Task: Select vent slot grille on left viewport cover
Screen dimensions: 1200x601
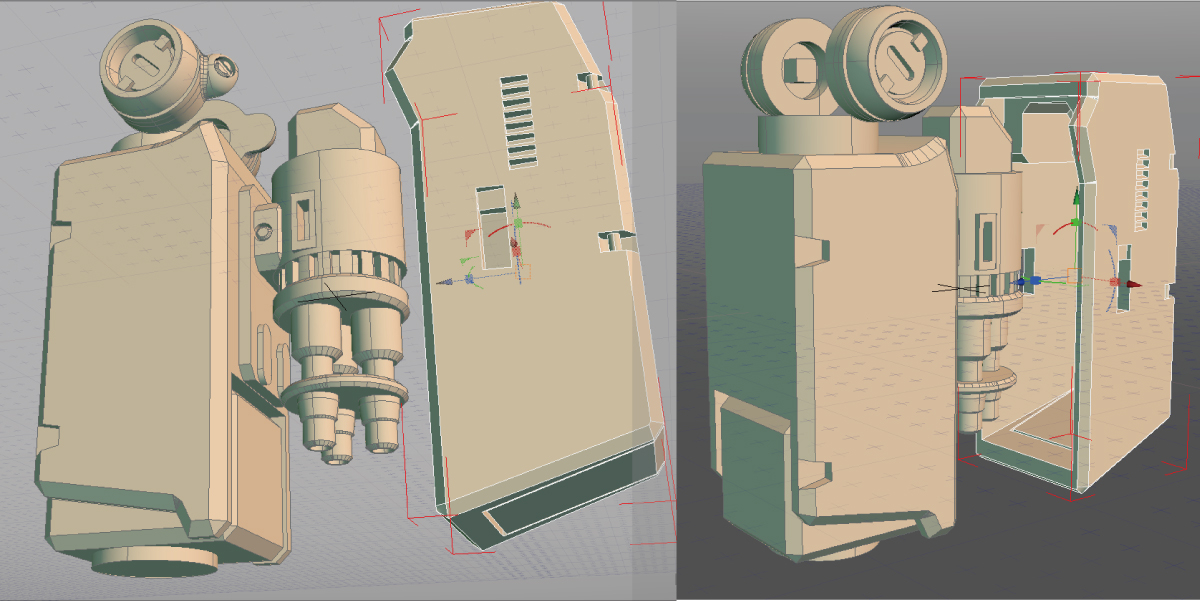Action: point(519,118)
